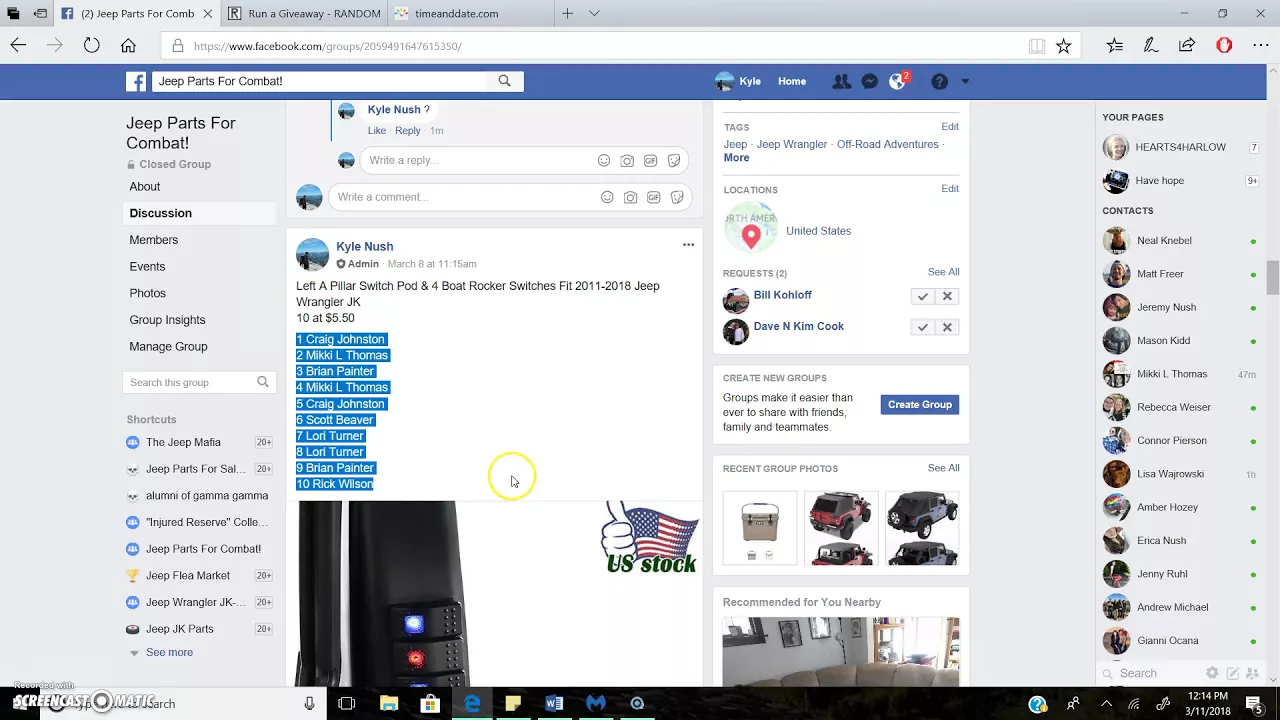Approve Dave N Kim Cook's request
Viewport: 1280px width, 720px height.
tap(923, 327)
